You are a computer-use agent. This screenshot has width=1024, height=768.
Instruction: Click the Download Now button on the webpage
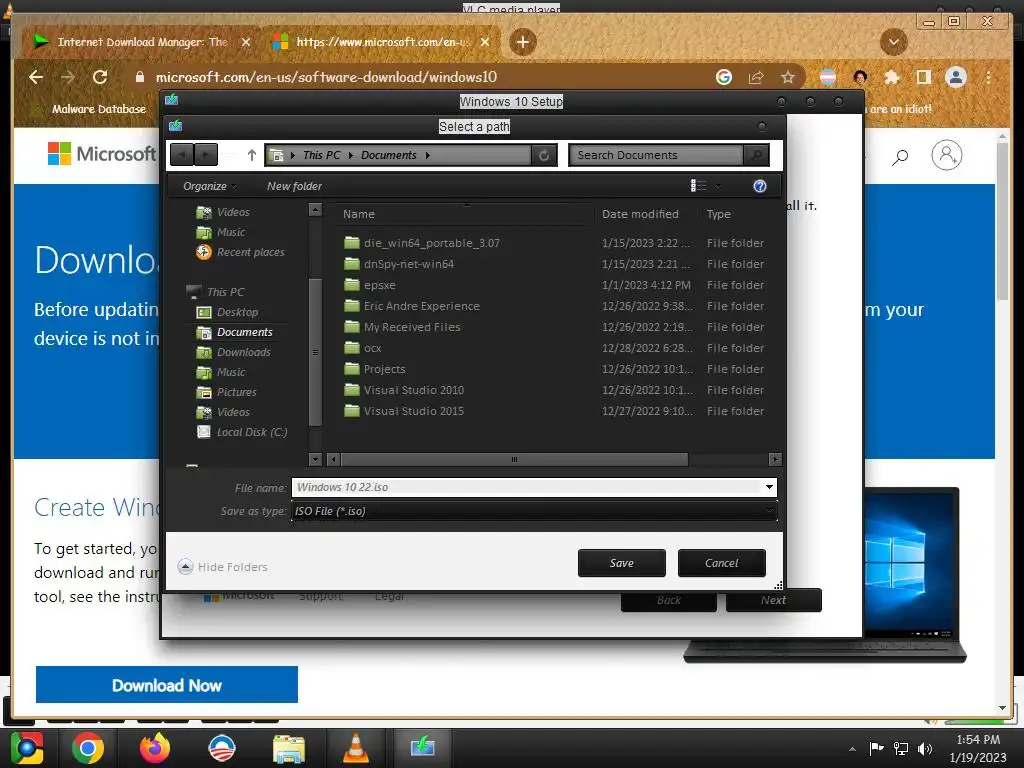[x=167, y=685]
